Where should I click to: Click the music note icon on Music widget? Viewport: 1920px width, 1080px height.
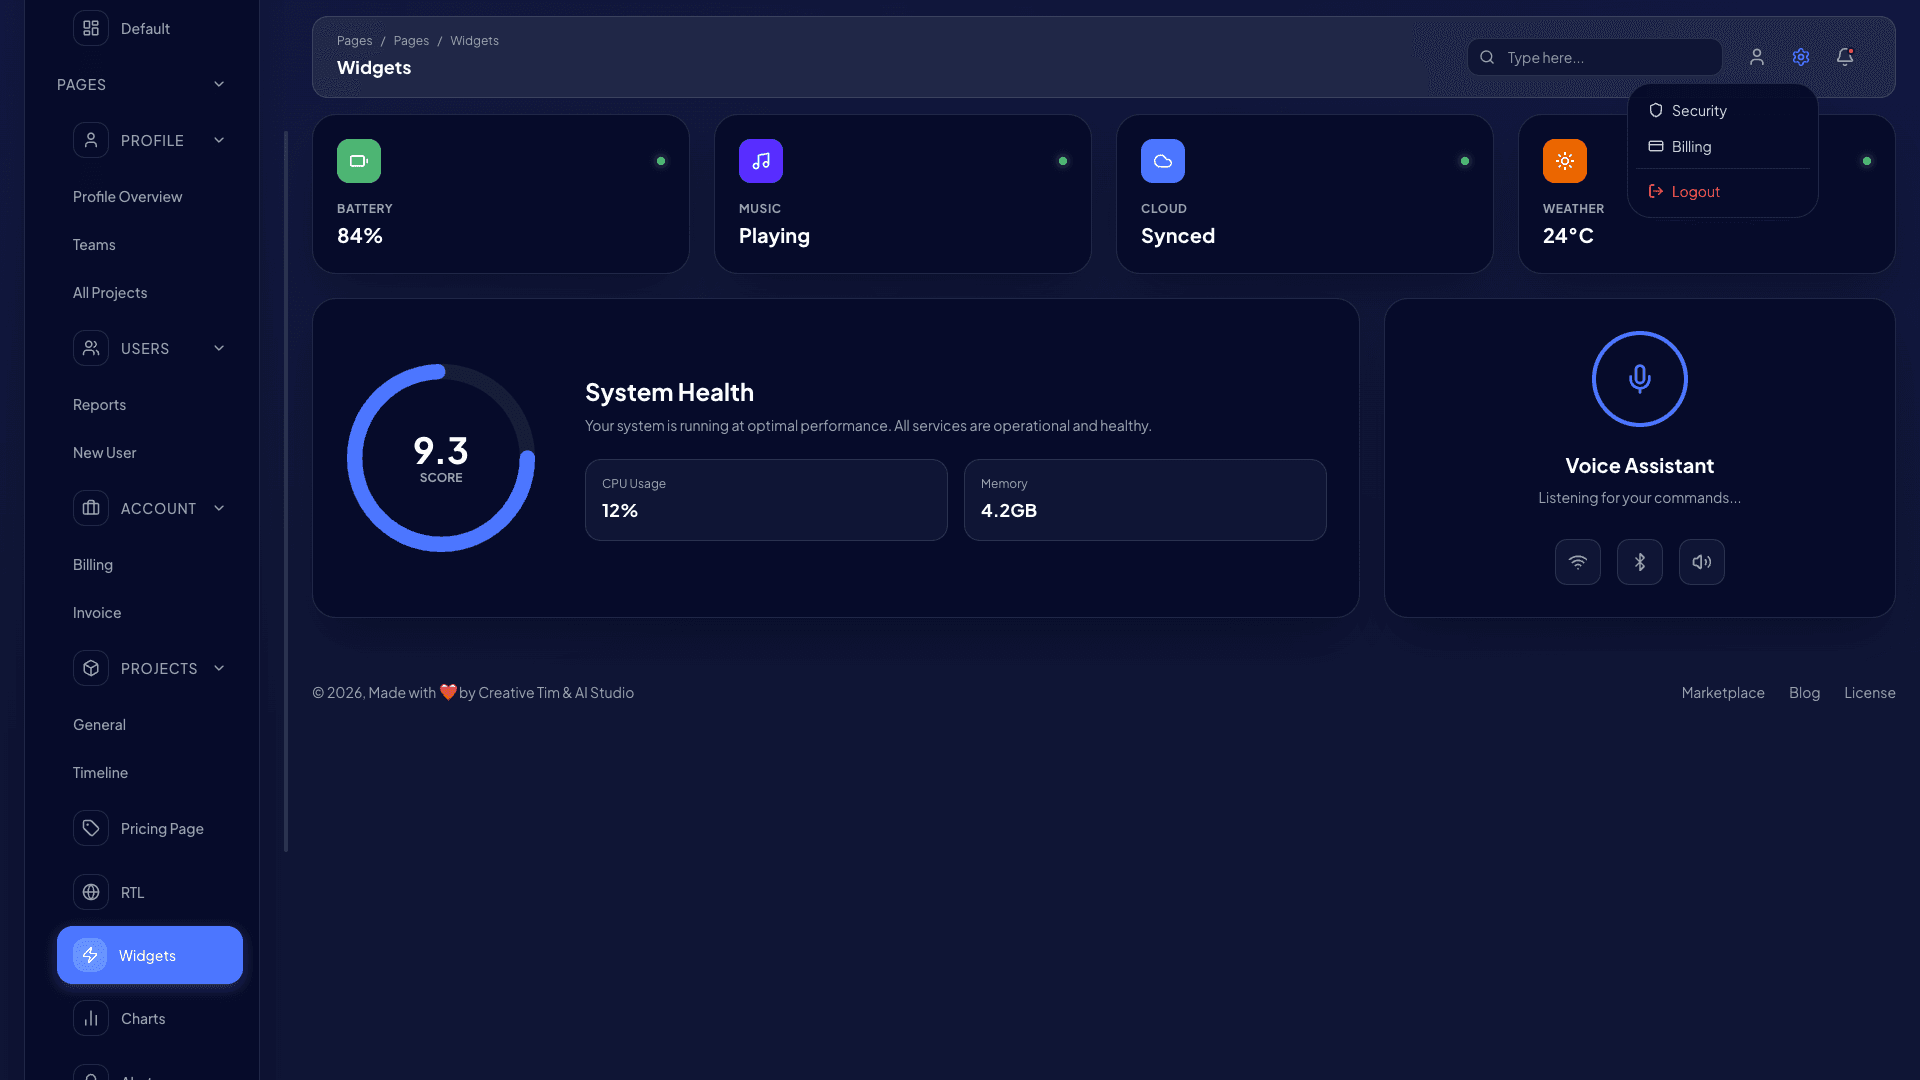761,160
